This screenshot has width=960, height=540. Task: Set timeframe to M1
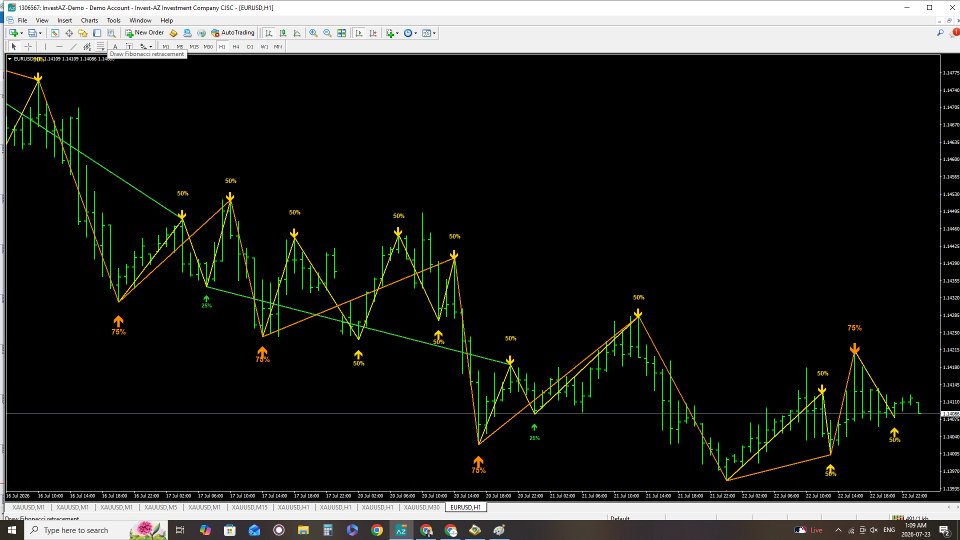166,47
